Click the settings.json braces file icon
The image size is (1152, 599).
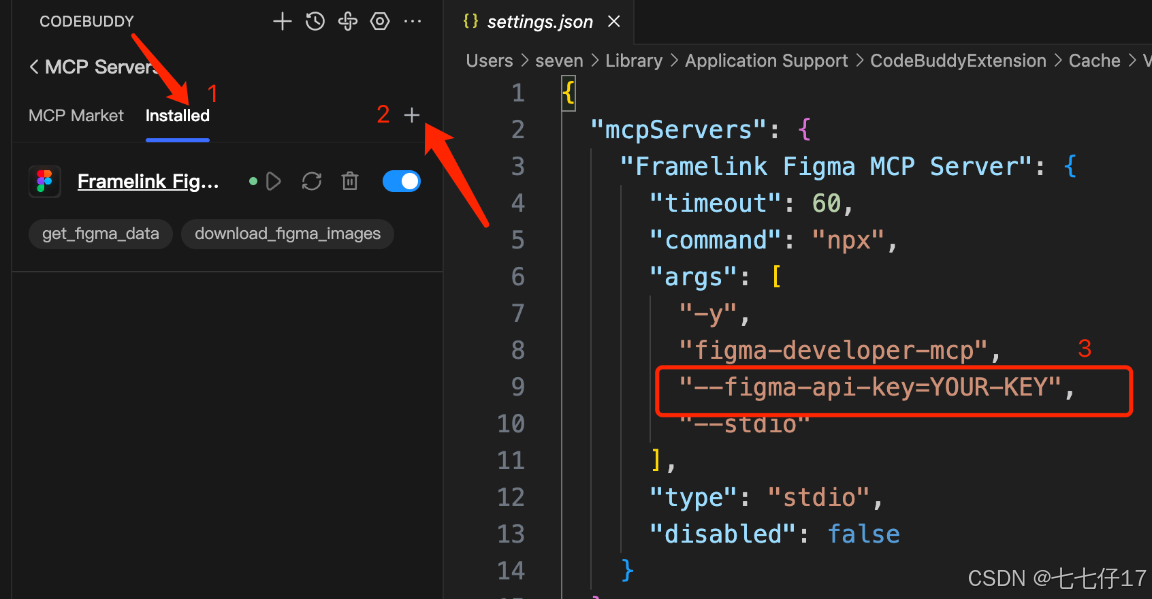click(470, 21)
